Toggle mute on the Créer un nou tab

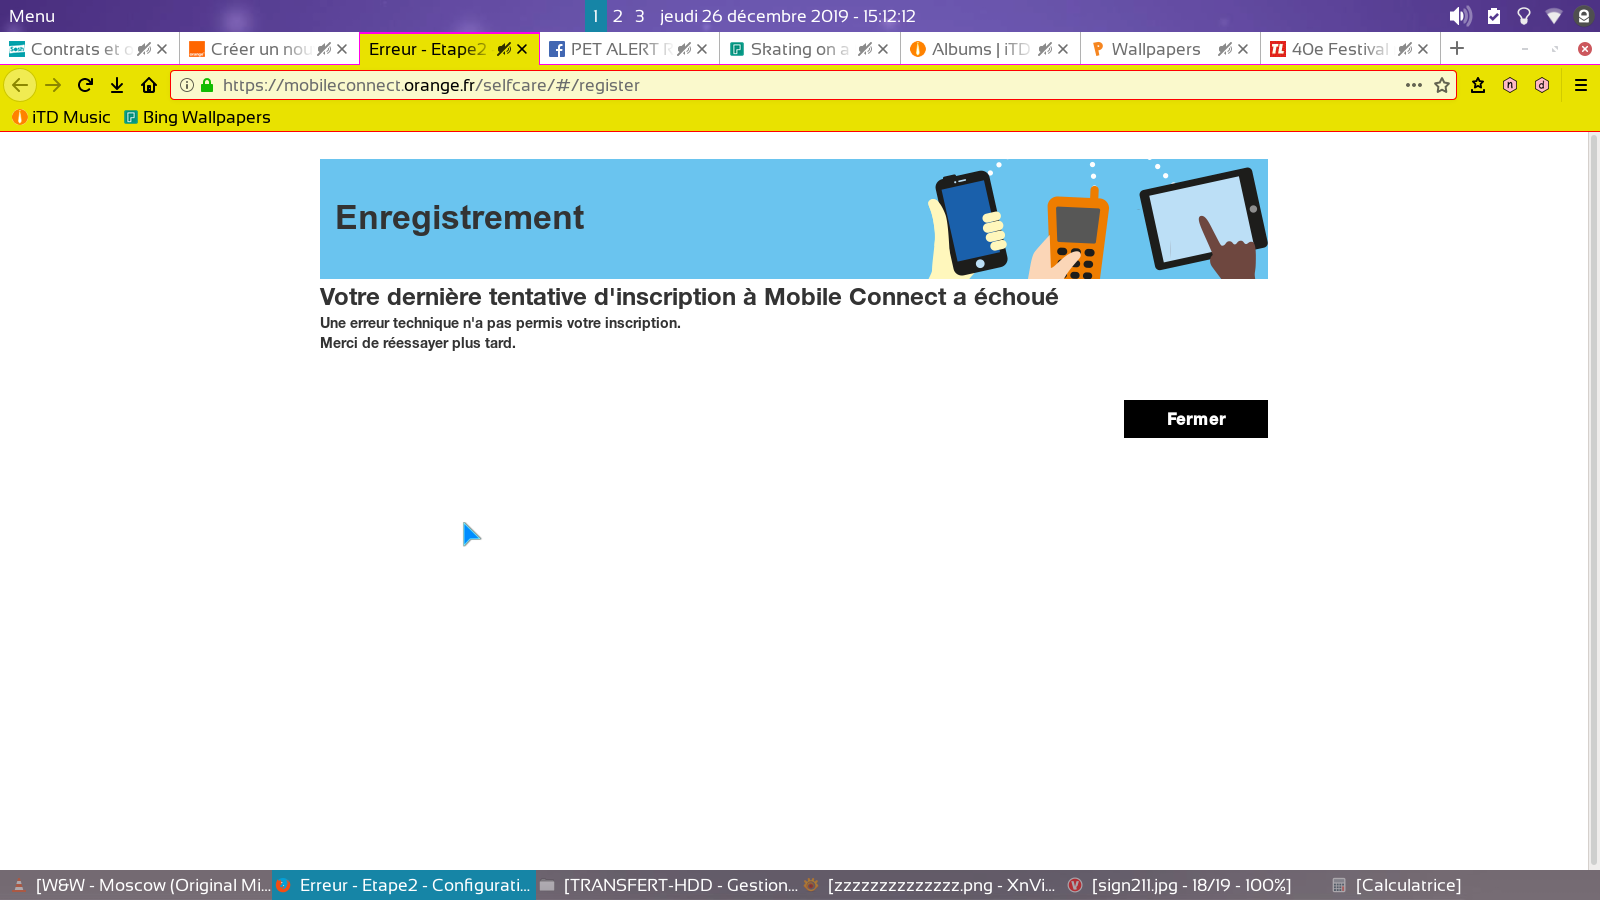click(324, 49)
